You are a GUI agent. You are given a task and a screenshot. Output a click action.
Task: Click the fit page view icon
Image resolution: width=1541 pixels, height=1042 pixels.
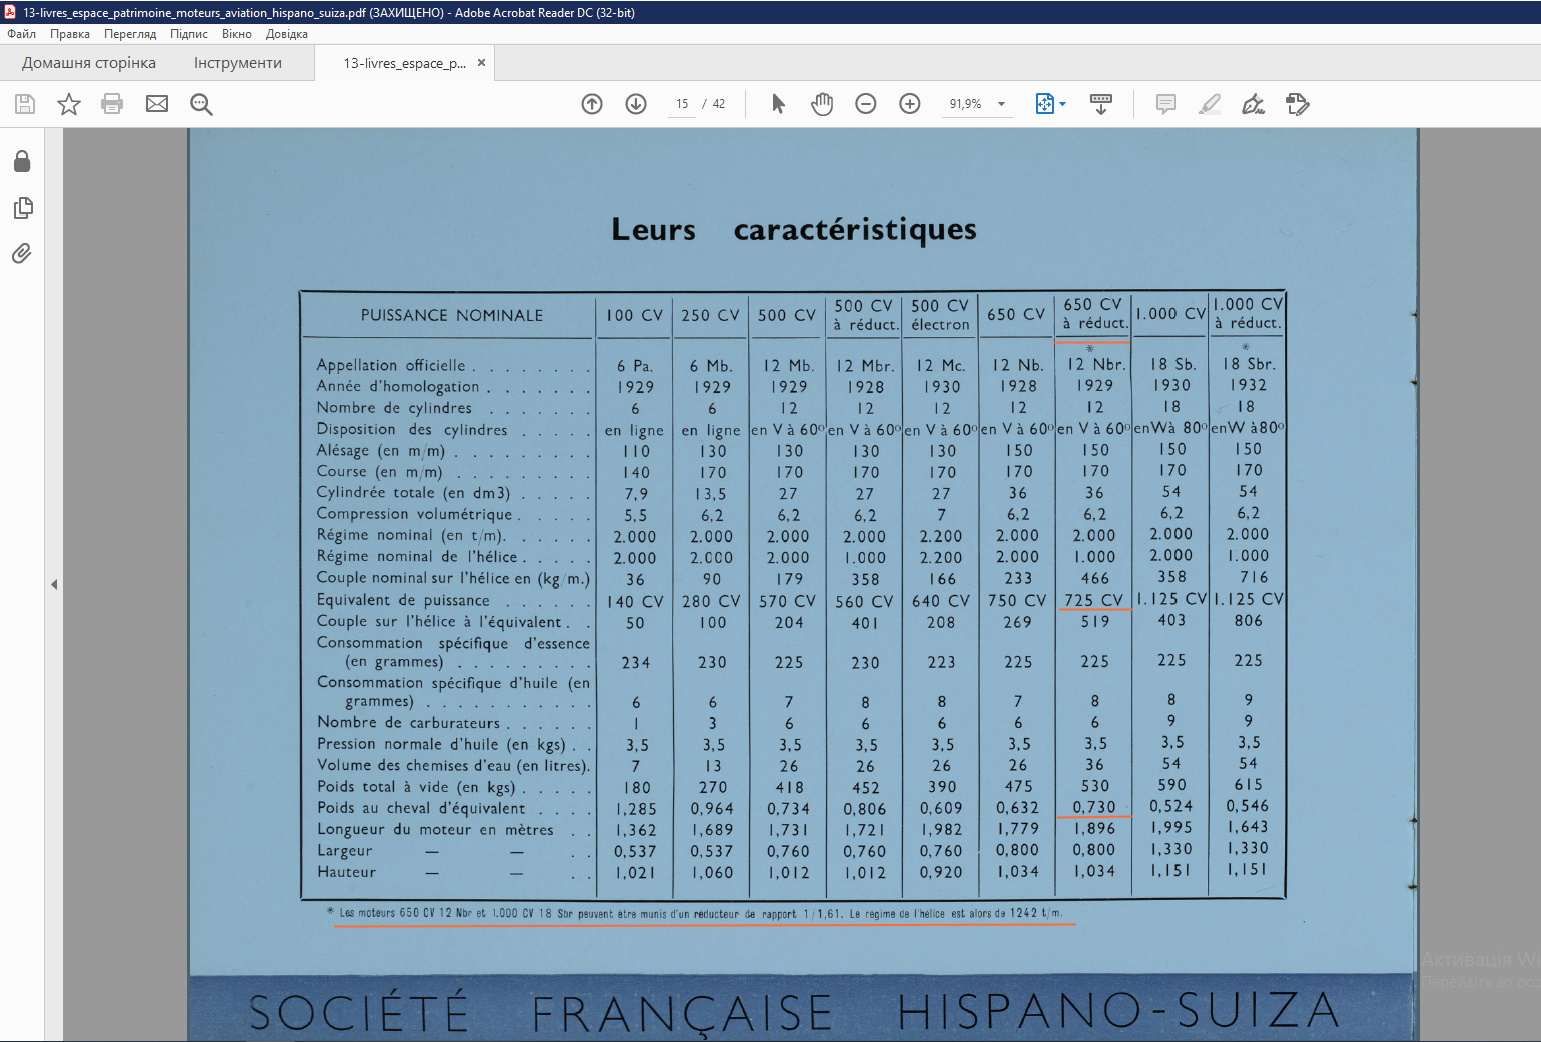tap(1045, 104)
